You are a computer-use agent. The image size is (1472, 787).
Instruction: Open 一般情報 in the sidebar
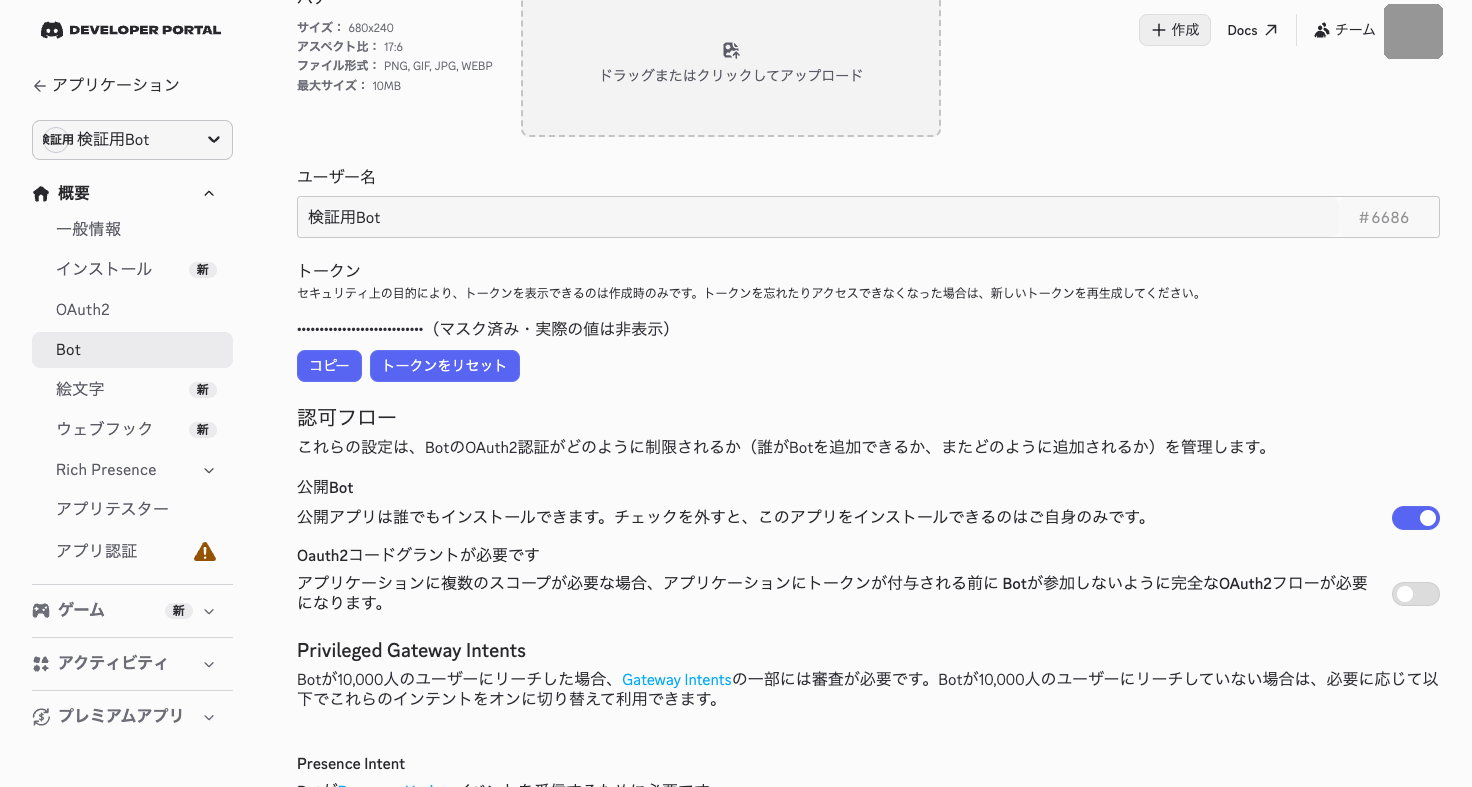(x=132, y=229)
